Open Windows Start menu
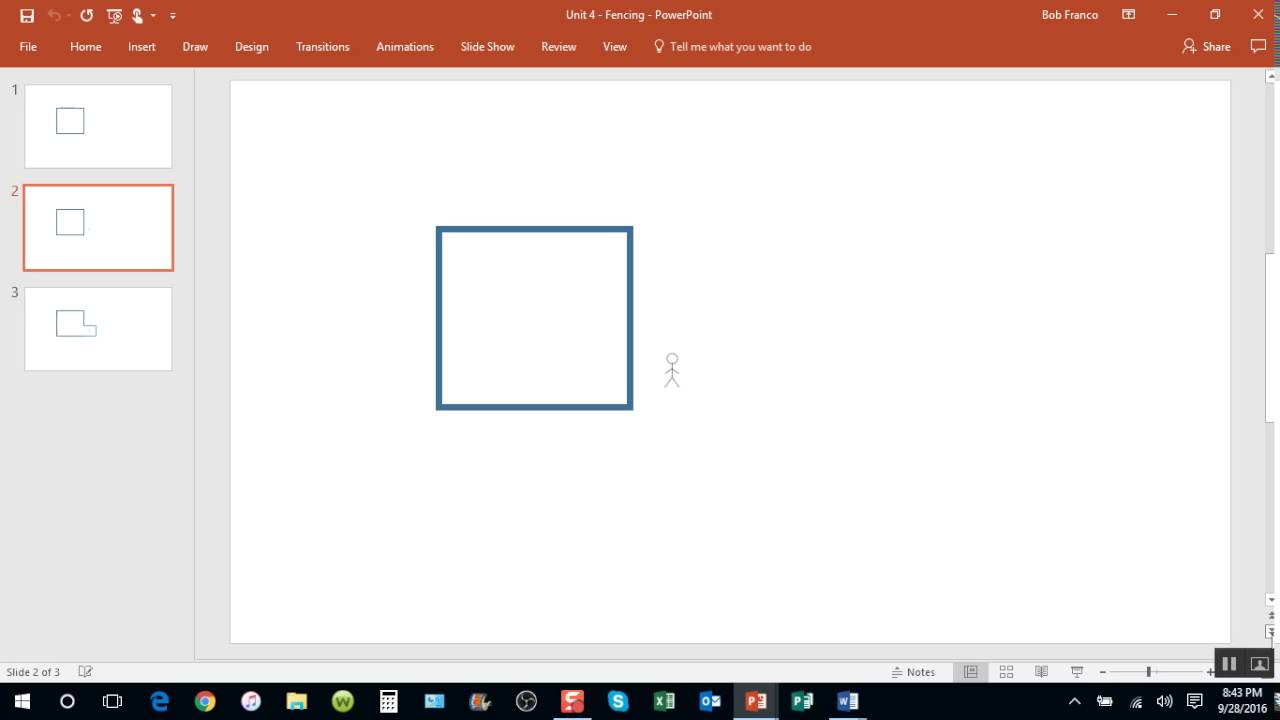1280x720 pixels. (22, 701)
